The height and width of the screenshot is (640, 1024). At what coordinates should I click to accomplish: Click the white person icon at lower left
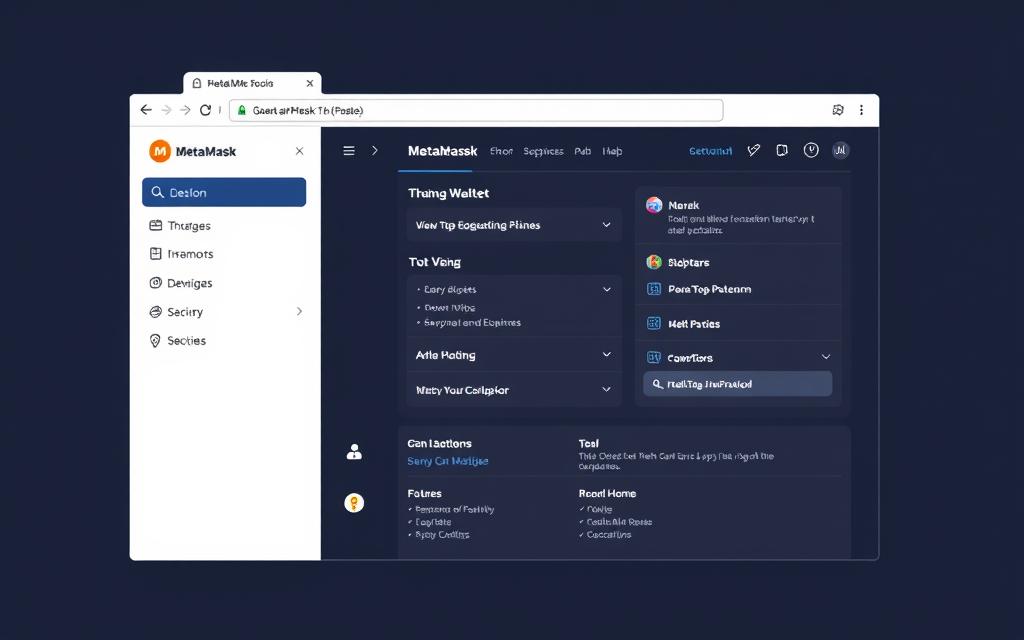354,451
